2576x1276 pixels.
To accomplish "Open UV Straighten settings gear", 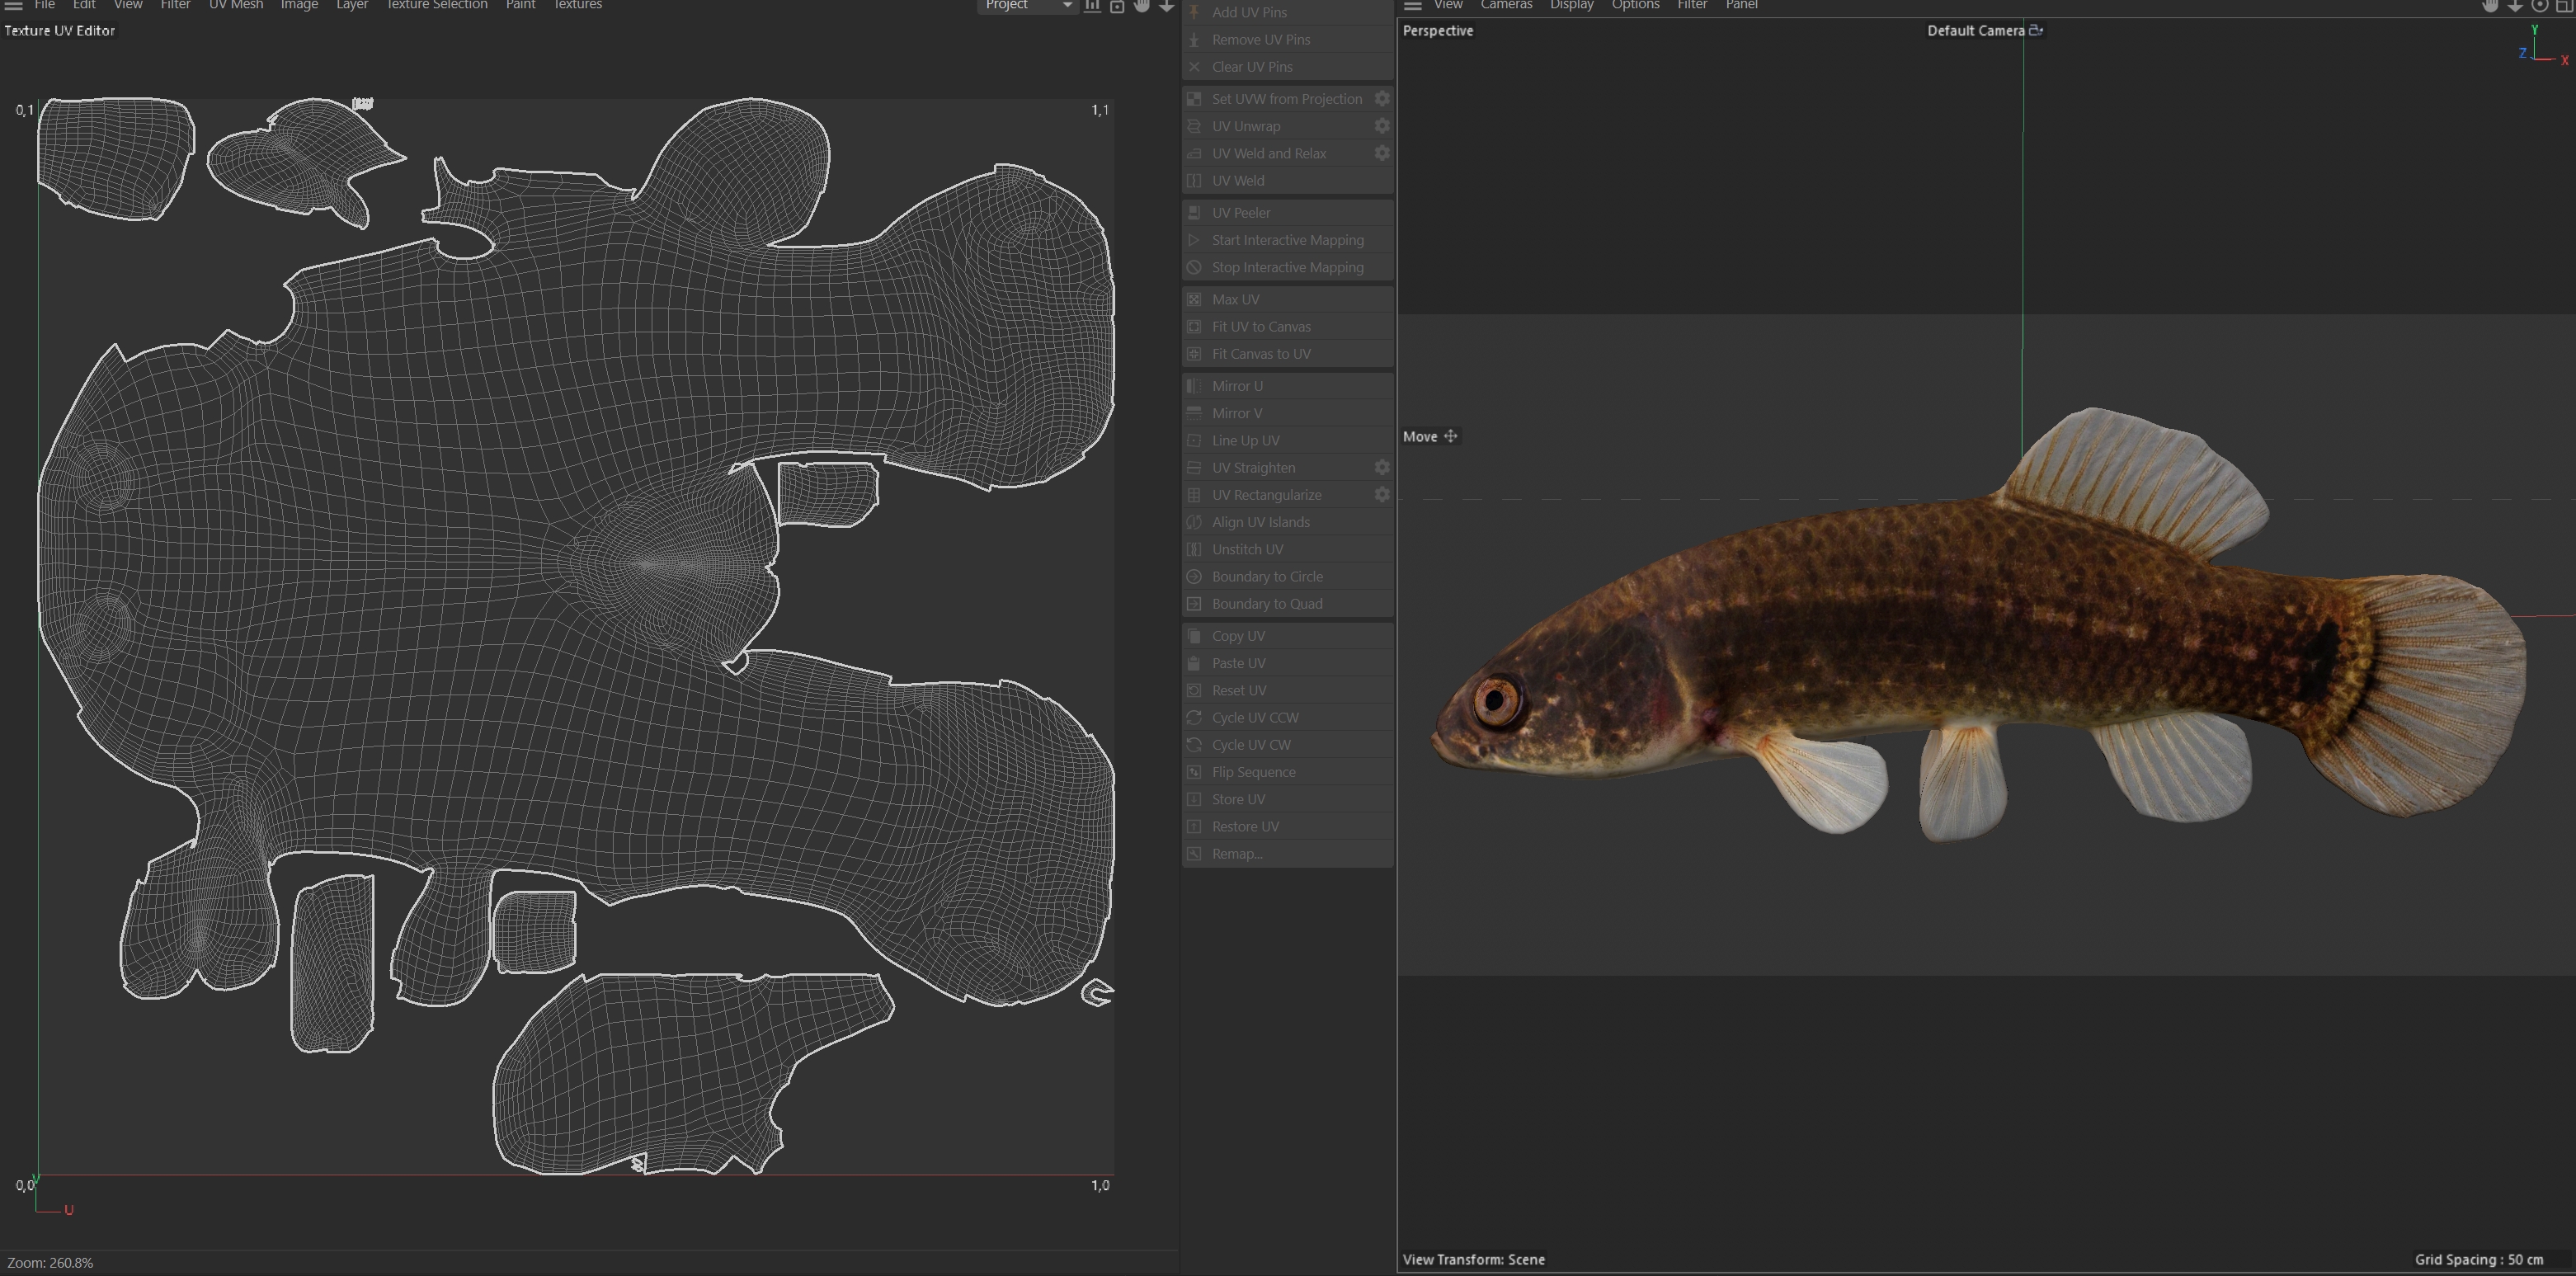I will coord(1381,467).
